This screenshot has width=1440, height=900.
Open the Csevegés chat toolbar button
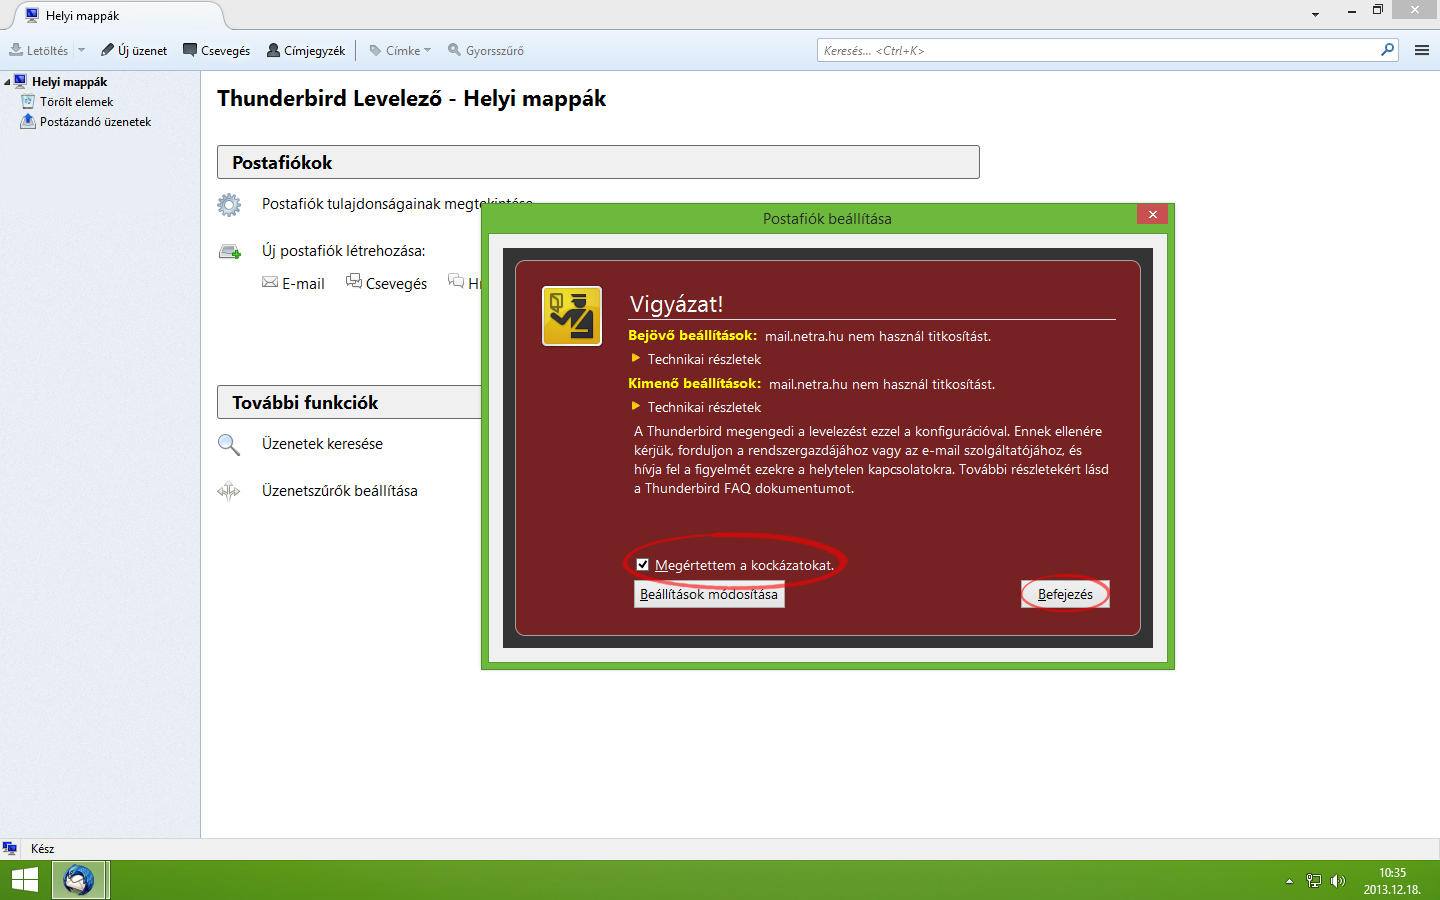217,50
